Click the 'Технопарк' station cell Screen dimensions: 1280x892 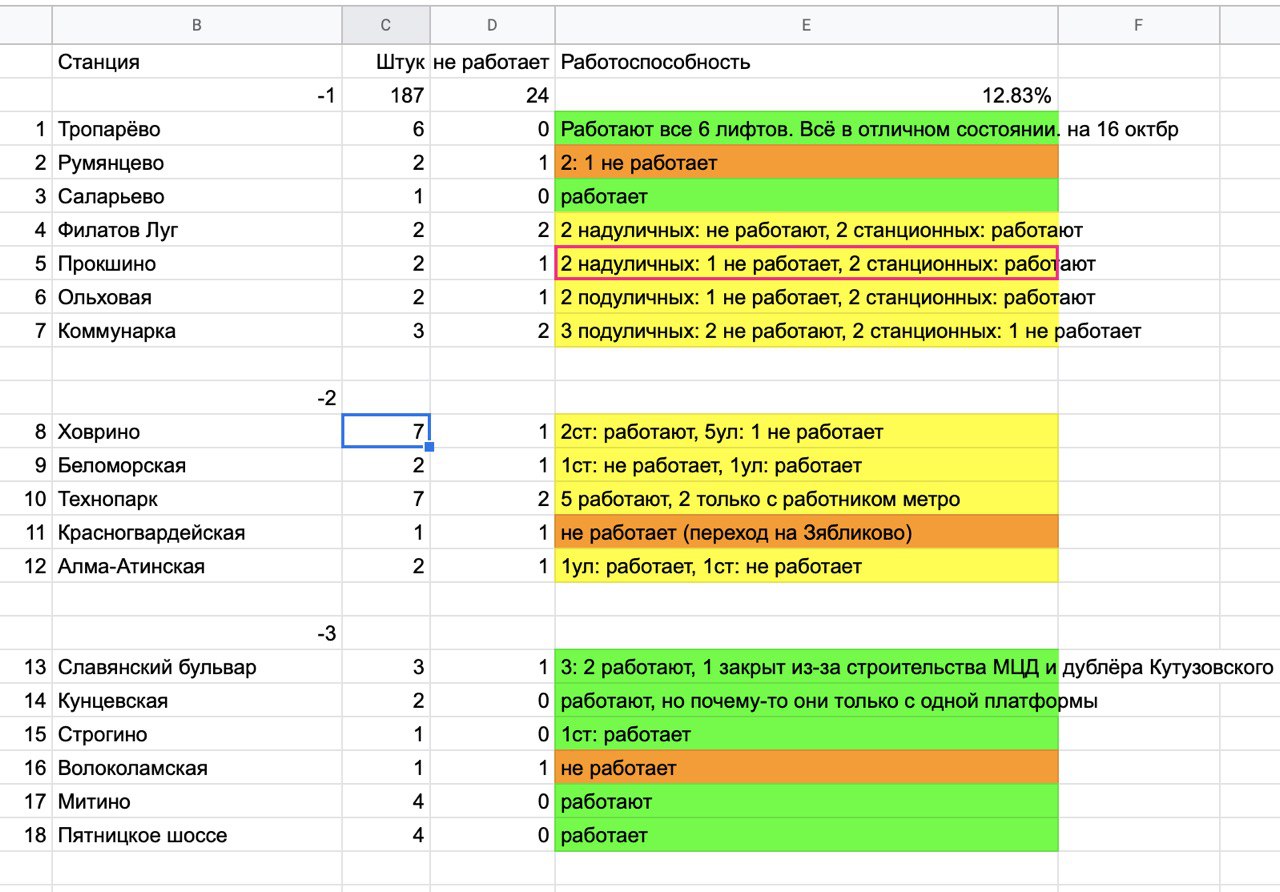pos(197,499)
